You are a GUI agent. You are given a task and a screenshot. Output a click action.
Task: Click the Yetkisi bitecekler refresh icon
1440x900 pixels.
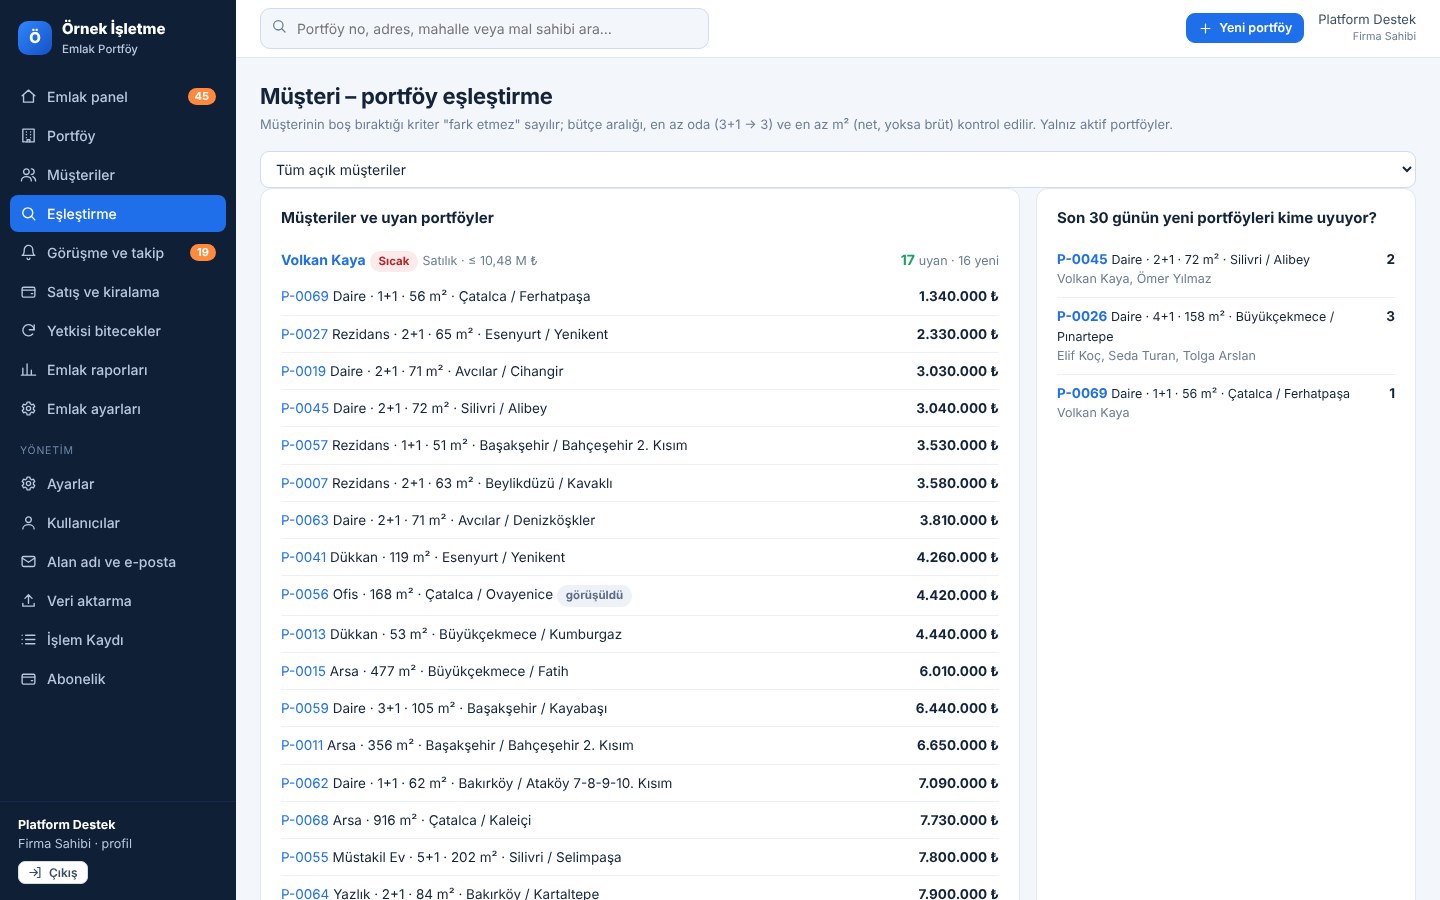point(28,331)
